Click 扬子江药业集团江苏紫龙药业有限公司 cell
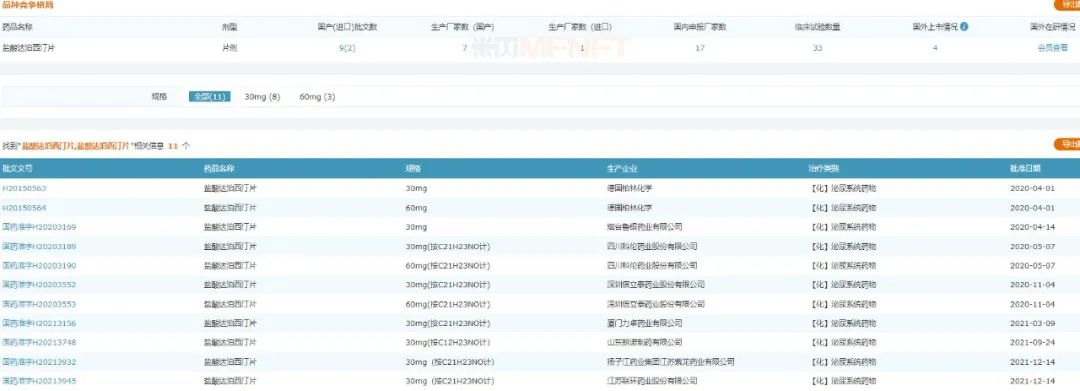 670,361
